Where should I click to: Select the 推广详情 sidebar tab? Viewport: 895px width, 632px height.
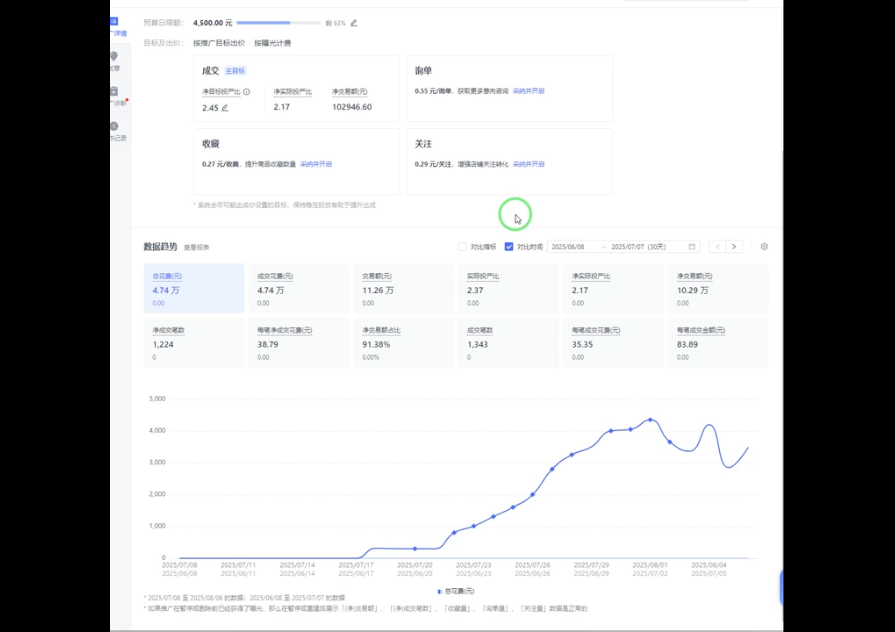[x=116, y=27]
